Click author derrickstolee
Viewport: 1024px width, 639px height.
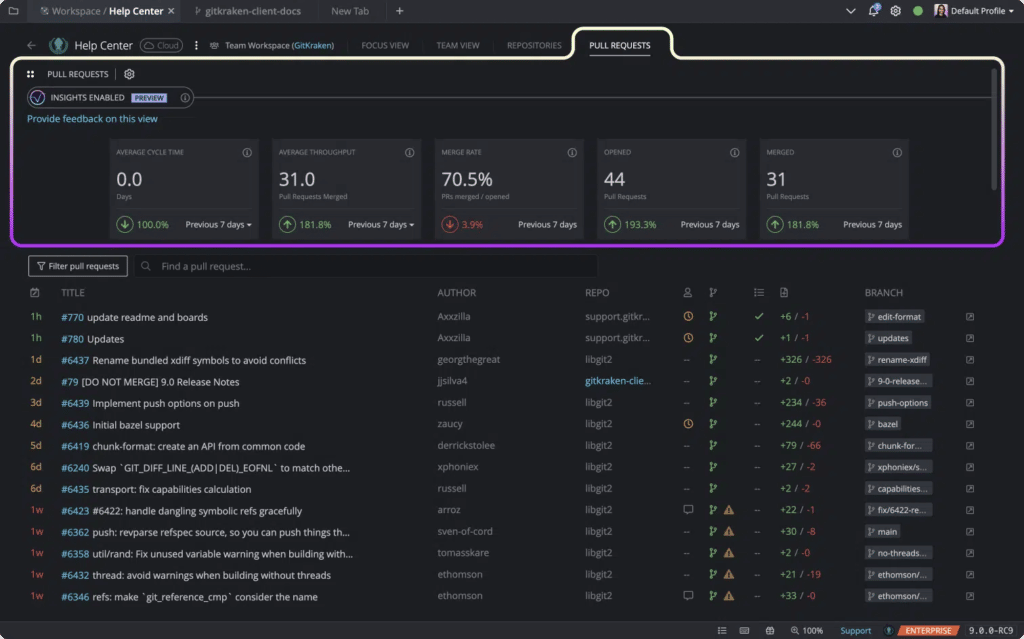click(466, 446)
